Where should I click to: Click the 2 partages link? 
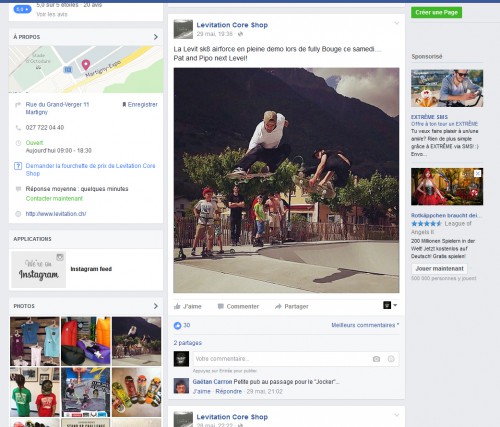[188, 343]
